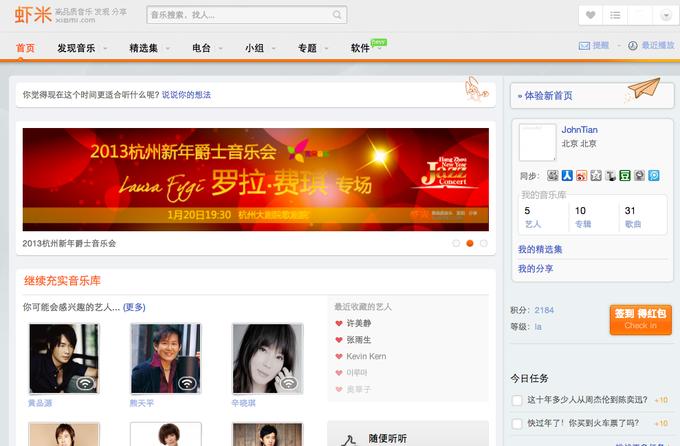
Task: Open the 发现音乐 menu
Action: click(76, 48)
